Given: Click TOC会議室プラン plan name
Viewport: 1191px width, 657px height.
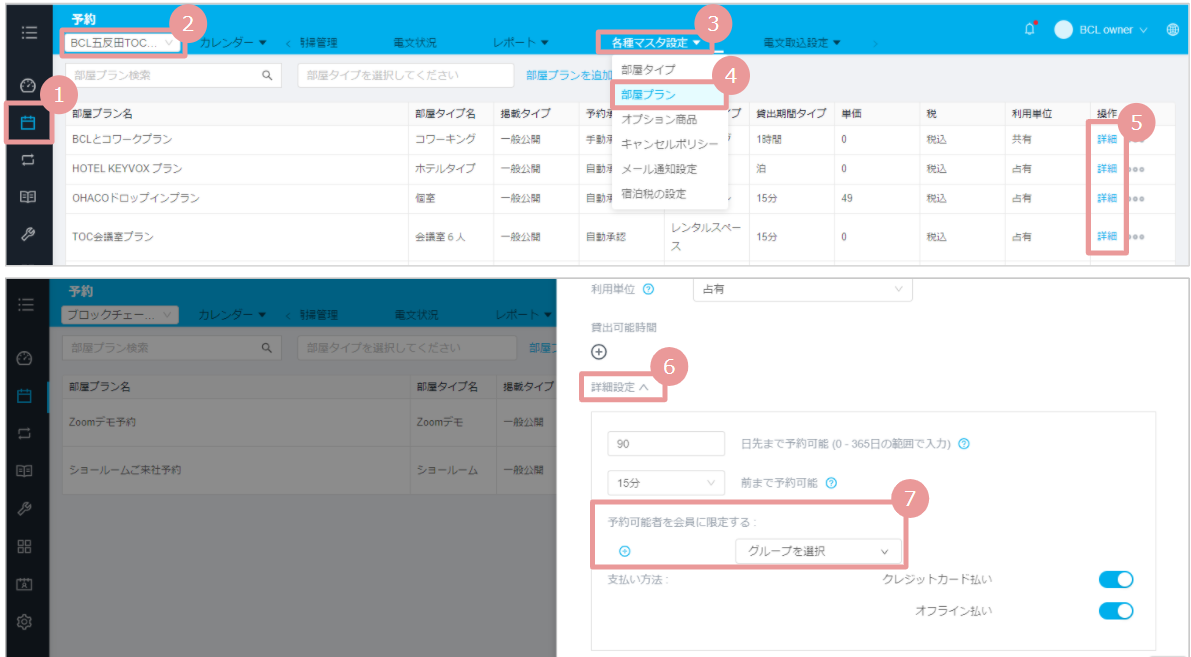Looking at the screenshot, I should [112, 237].
